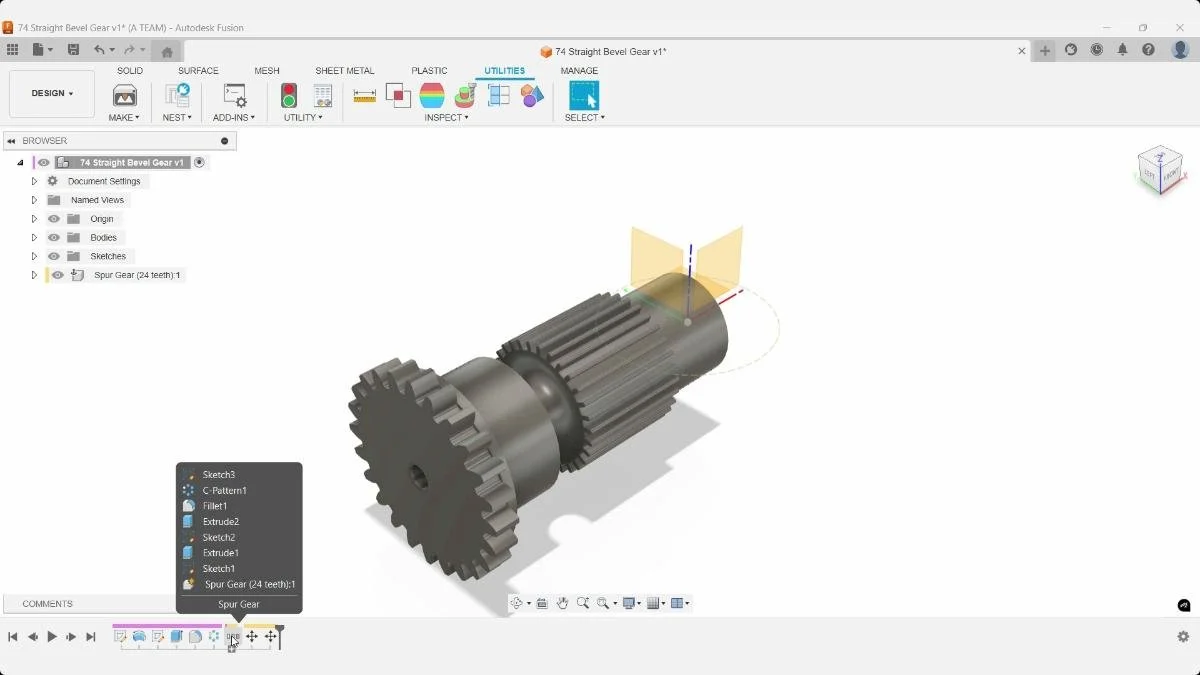The height and width of the screenshot is (675, 1200).
Task: Expand the Sketches node
Action: [x=34, y=256]
